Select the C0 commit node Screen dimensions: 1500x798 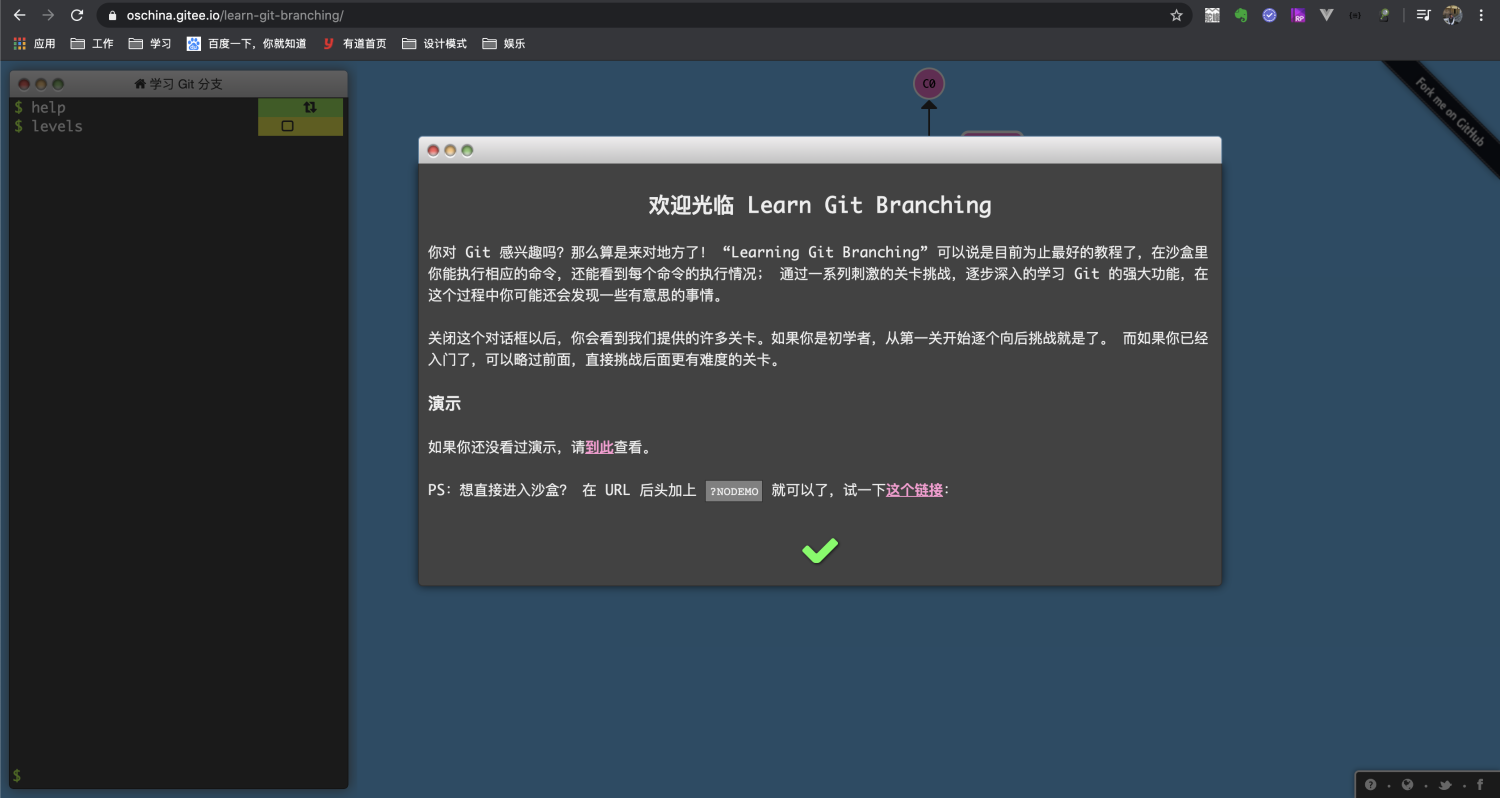[x=928, y=83]
